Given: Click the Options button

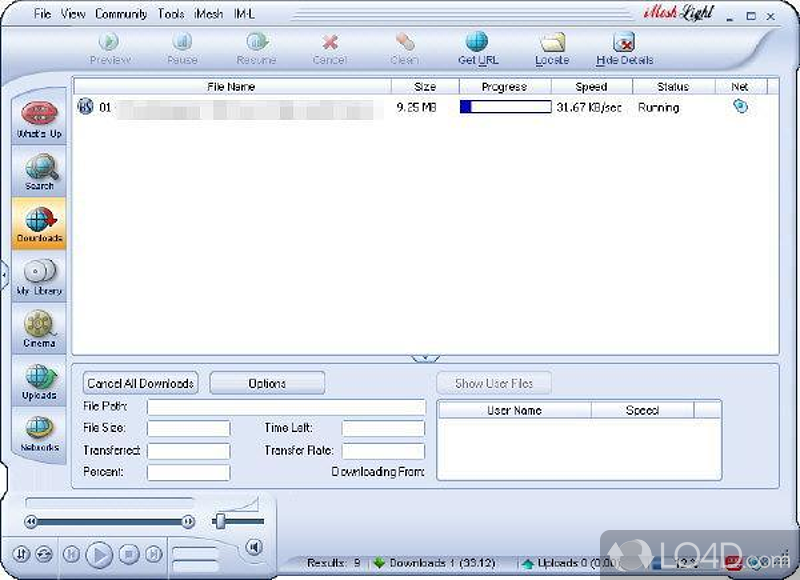Looking at the screenshot, I should [x=267, y=383].
